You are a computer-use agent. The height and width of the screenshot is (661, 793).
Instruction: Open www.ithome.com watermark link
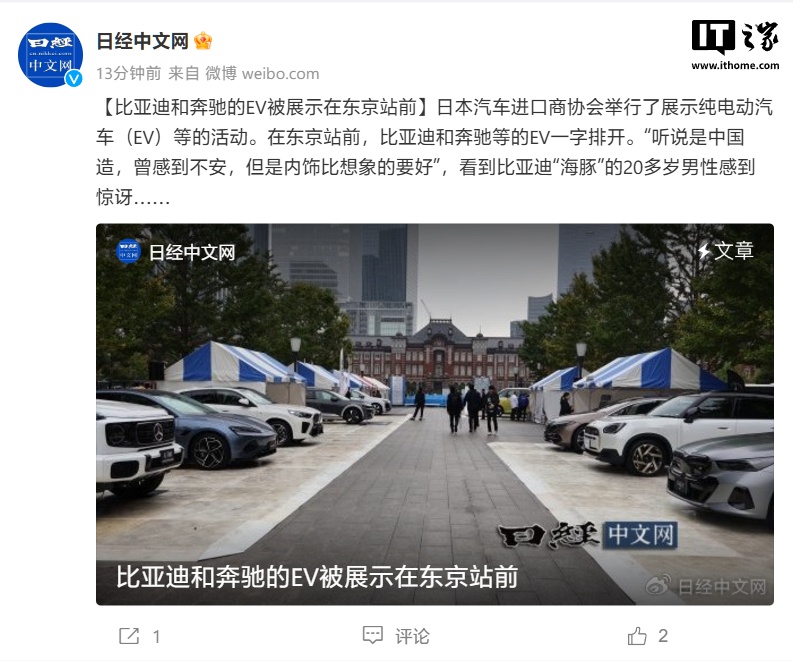point(735,65)
